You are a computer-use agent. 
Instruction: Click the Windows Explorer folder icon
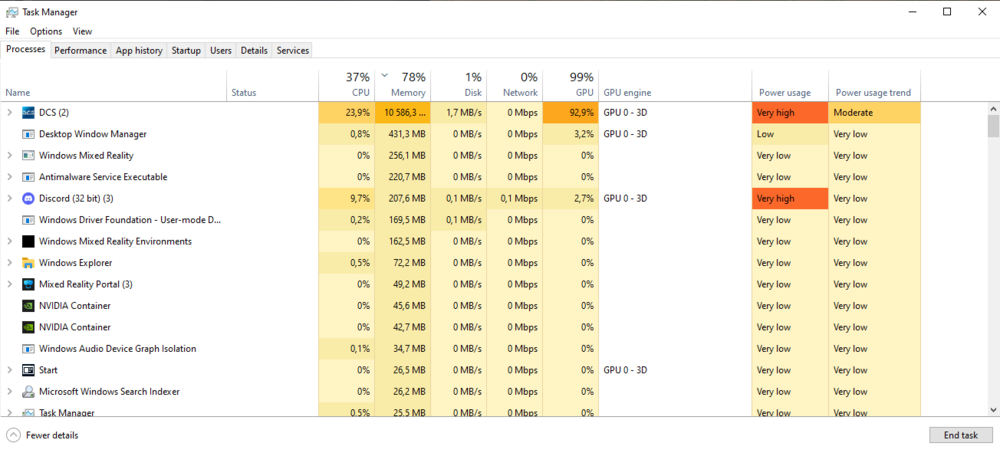(28, 263)
